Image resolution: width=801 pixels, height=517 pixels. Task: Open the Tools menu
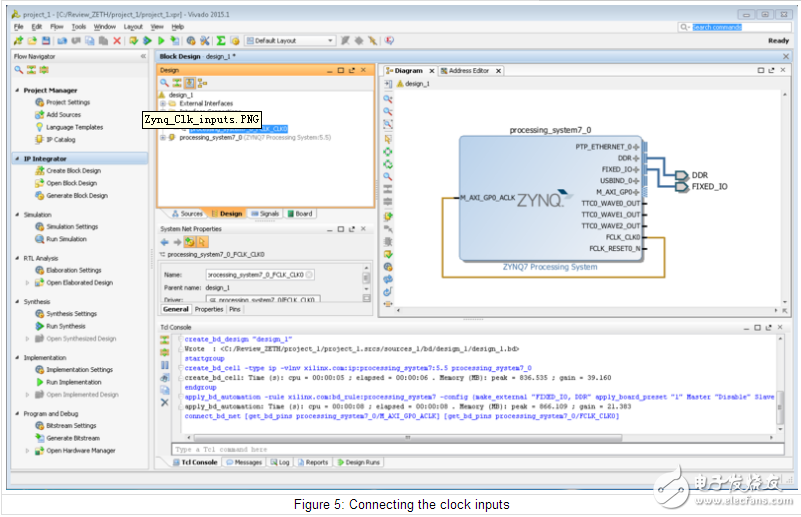[x=77, y=26]
